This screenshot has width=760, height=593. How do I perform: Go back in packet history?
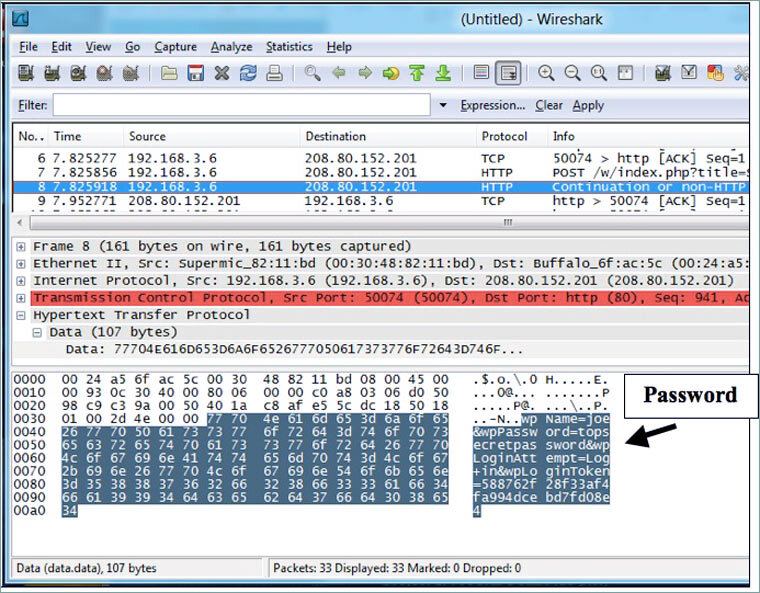click(x=339, y=73)
